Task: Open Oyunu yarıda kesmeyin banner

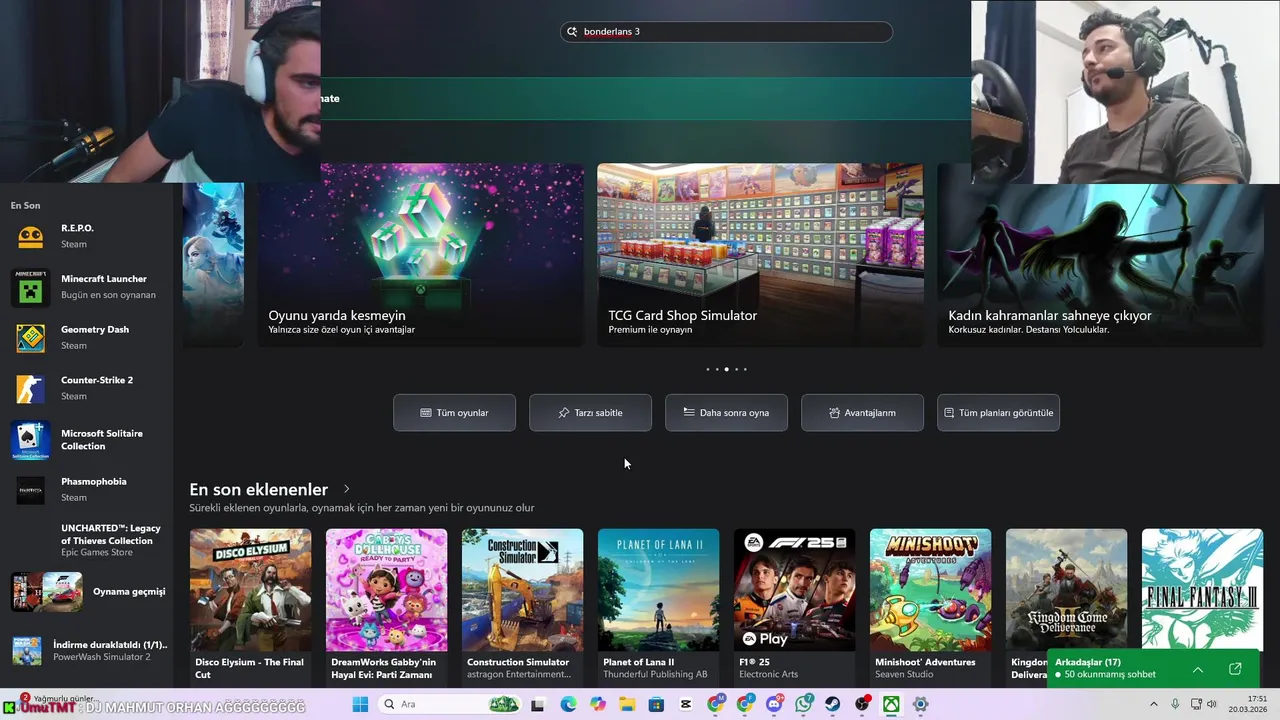Action: (x=420, y=255)
